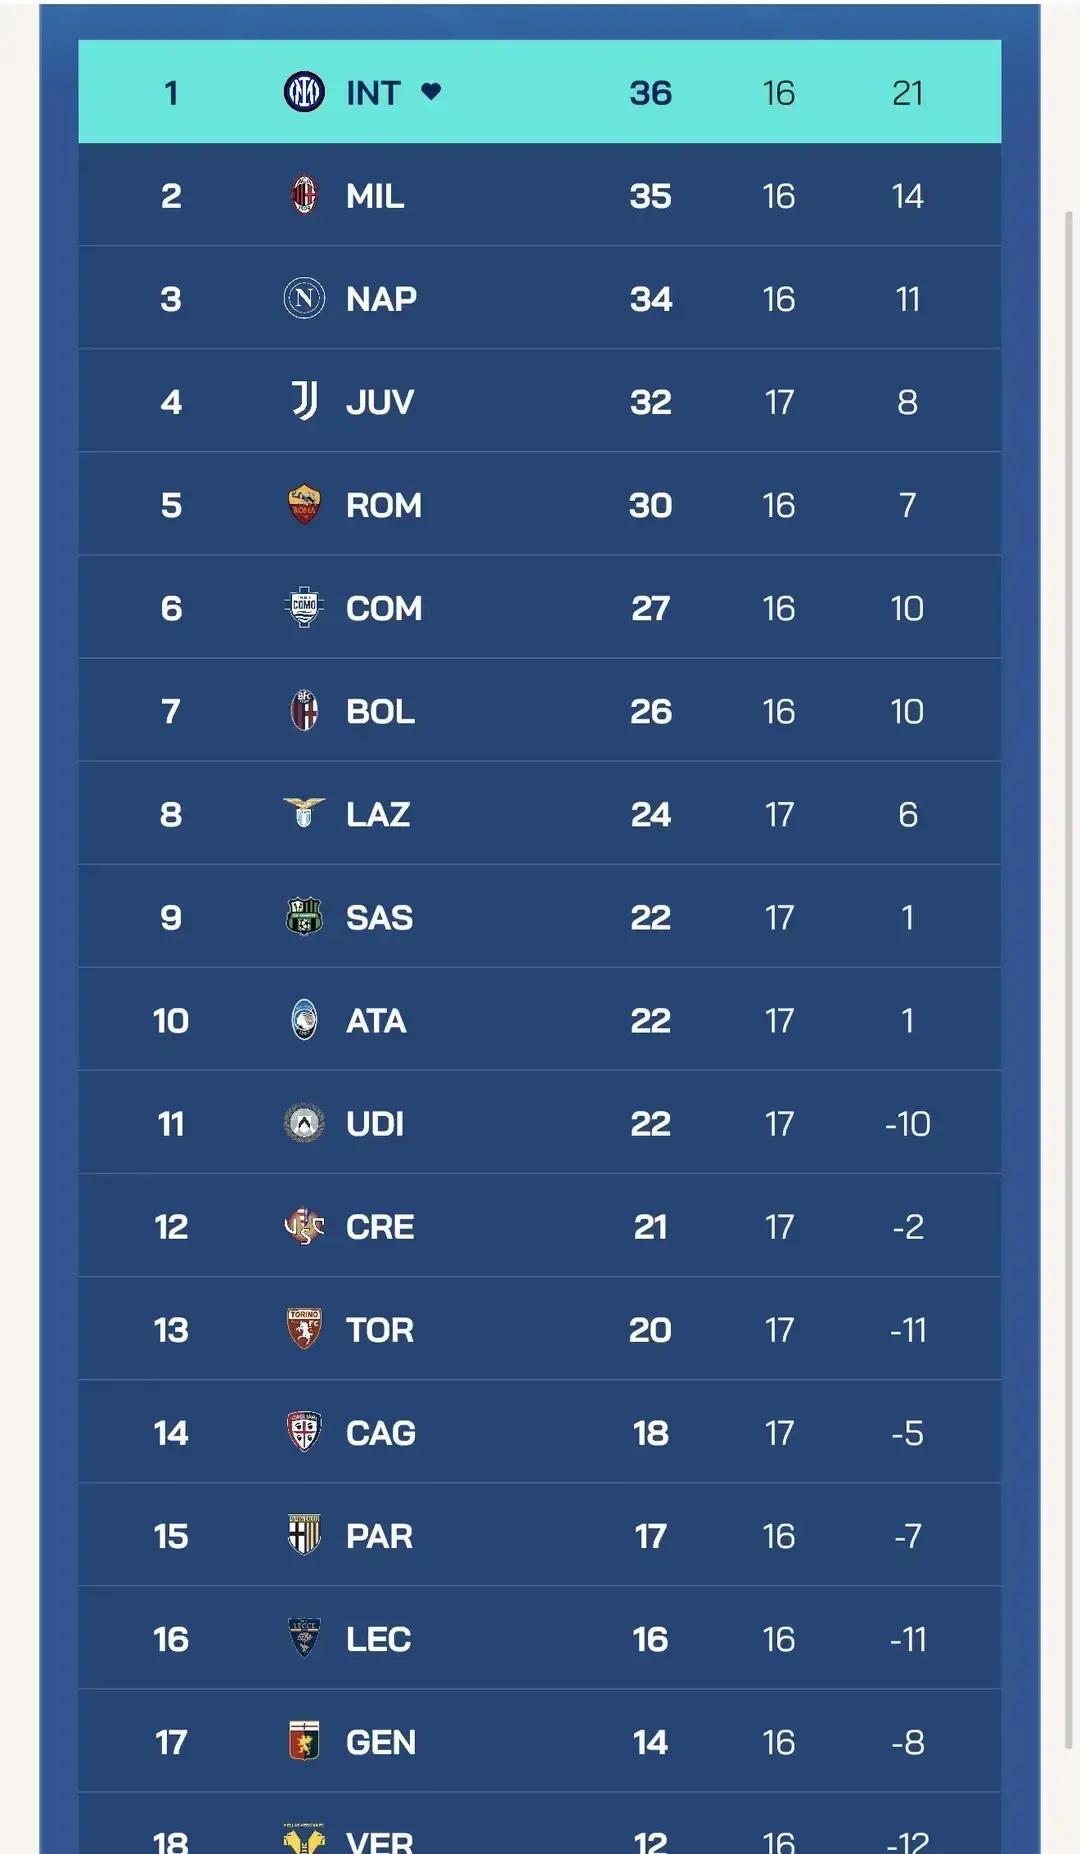Screen dimensions: 1080x1854
Task: Click the Roma club crest
Action: click(x=304, y=504)
